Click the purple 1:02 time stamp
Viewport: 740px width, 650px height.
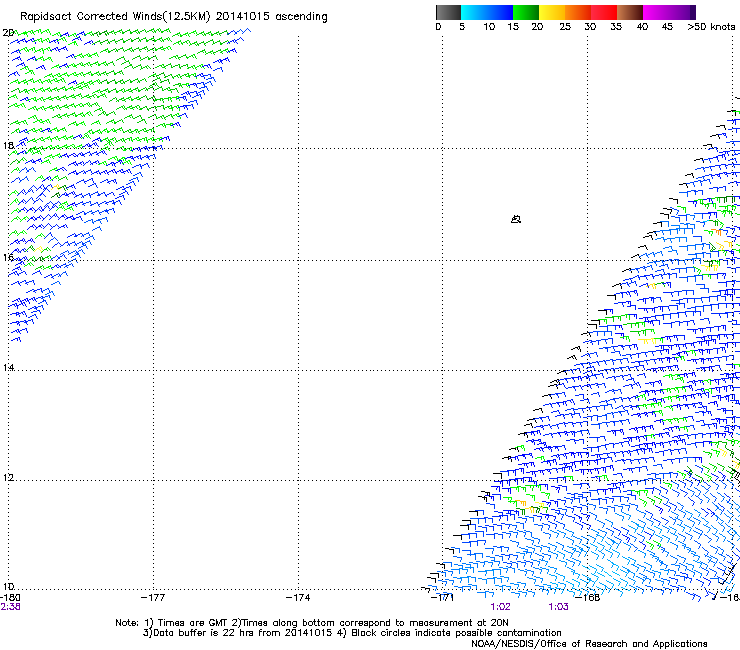pyautogui.click(x=500, y=607)
